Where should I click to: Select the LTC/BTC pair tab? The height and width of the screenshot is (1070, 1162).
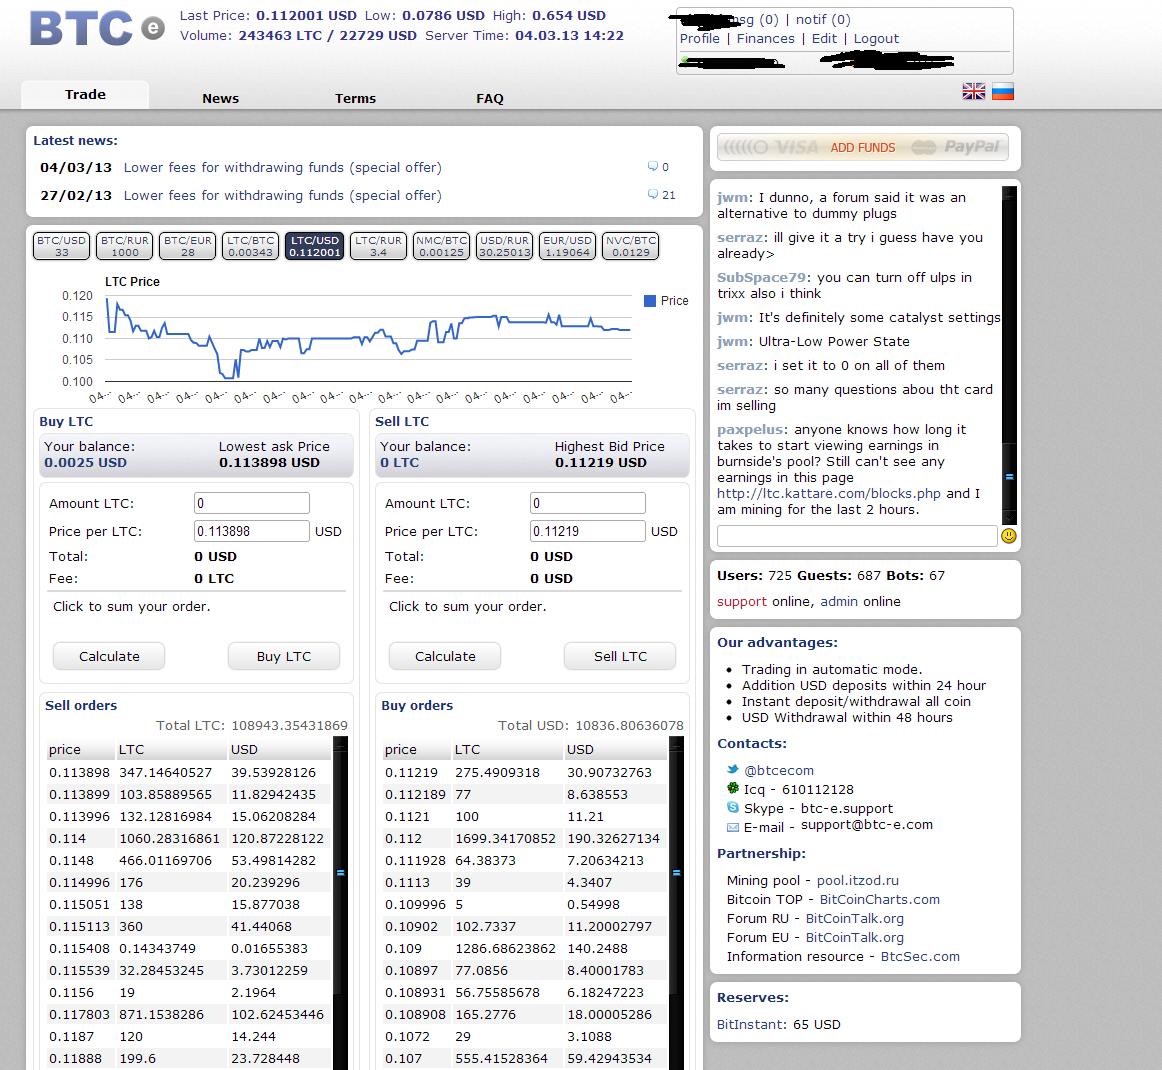click(250, 246)
